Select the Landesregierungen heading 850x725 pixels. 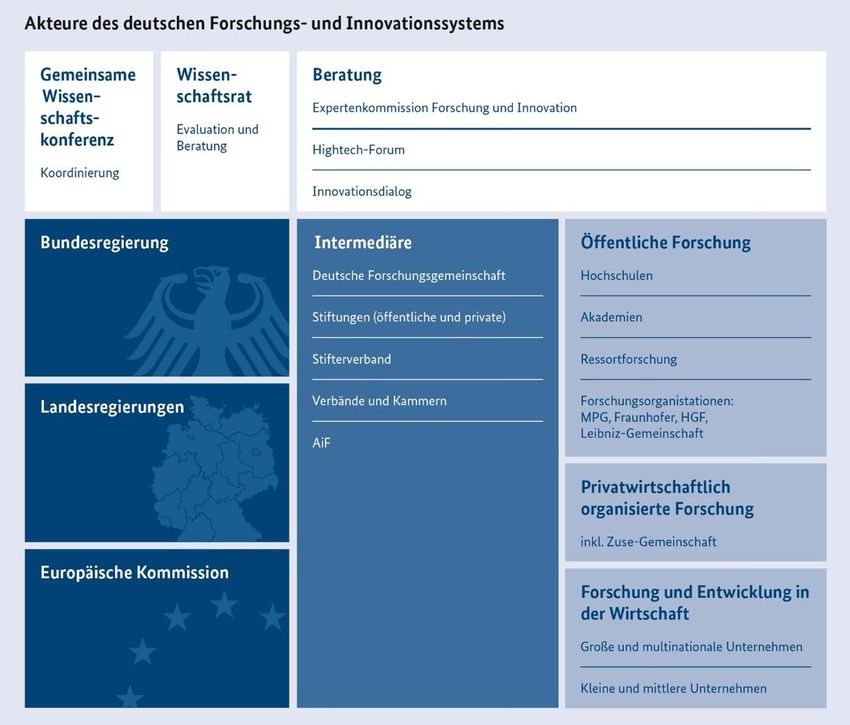tap(112, 407)
